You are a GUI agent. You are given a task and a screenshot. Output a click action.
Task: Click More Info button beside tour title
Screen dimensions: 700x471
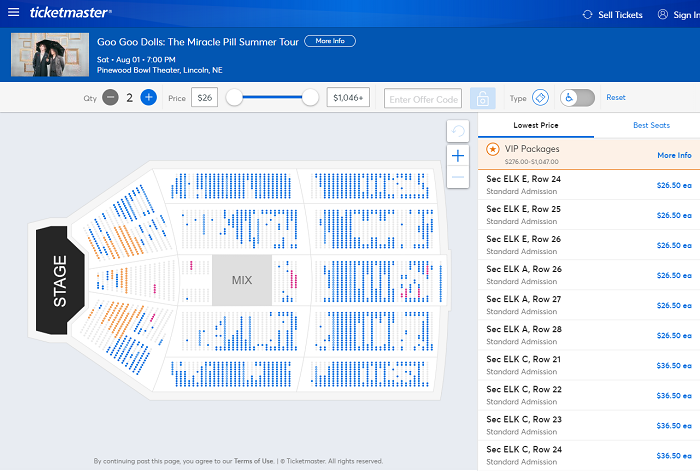[329, 41]
